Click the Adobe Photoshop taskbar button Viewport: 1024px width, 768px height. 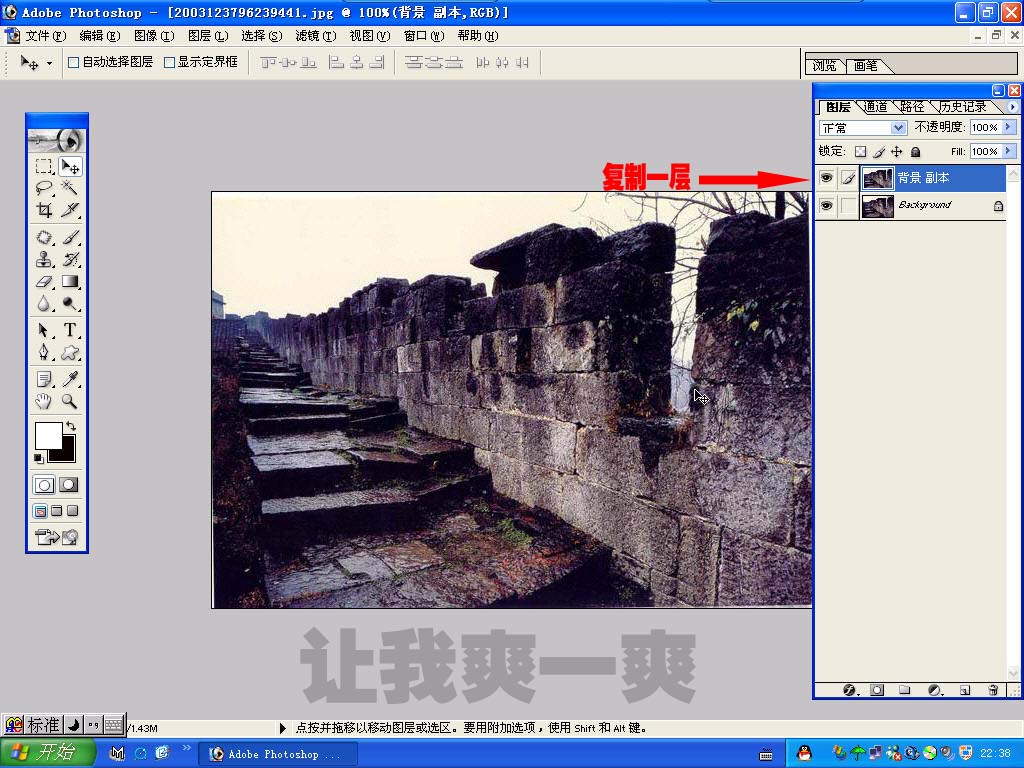(275, 754)
